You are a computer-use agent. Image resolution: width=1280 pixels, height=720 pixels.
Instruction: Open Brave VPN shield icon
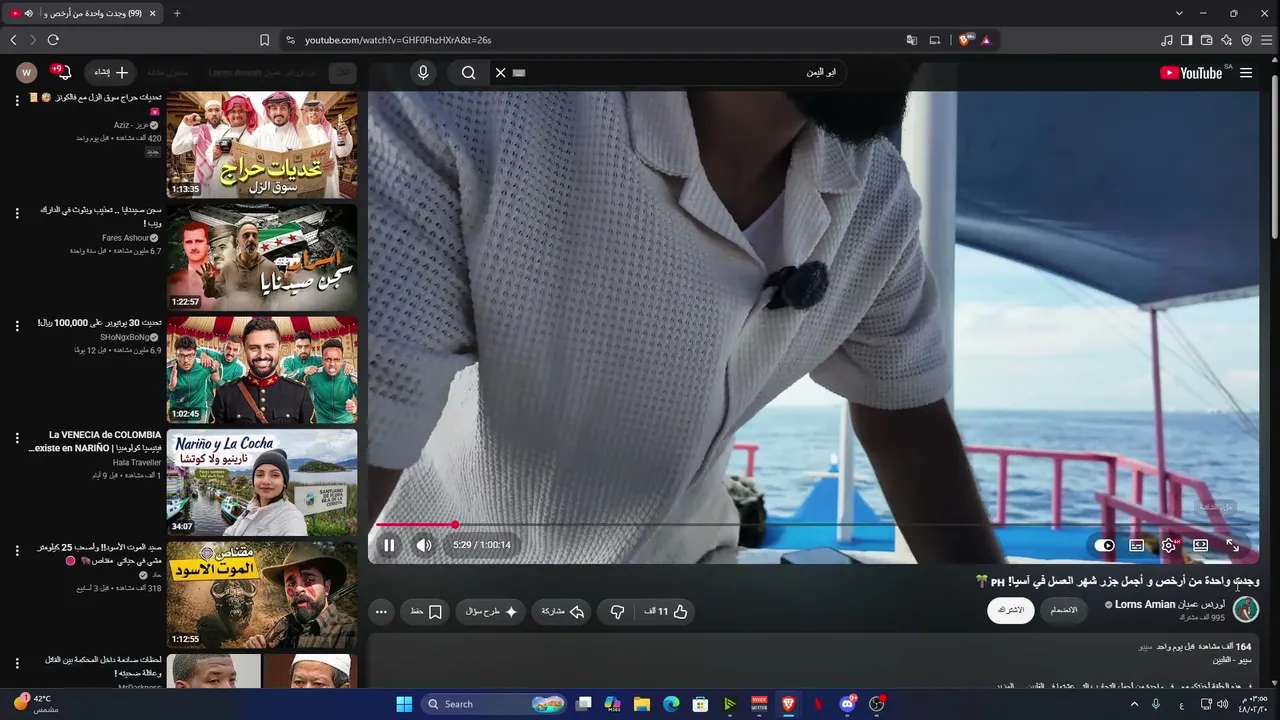(x=1247, y=40)
